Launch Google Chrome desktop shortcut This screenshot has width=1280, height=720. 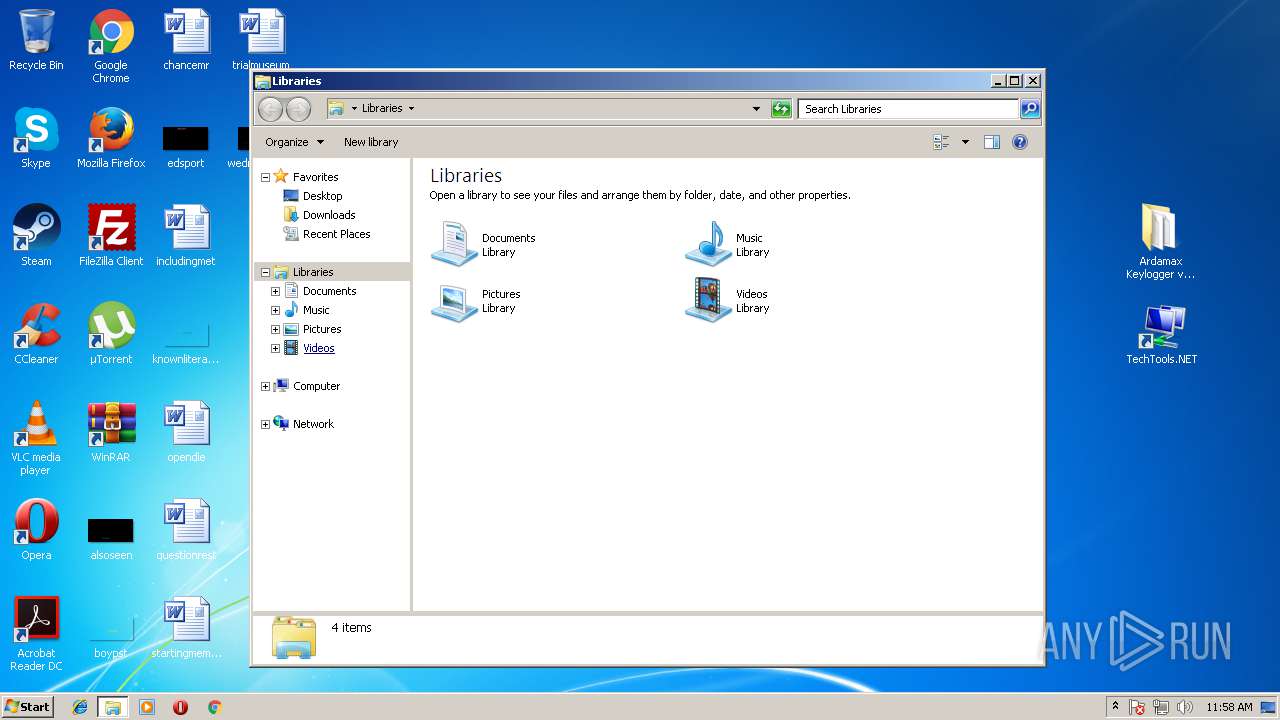coord(111,46)
